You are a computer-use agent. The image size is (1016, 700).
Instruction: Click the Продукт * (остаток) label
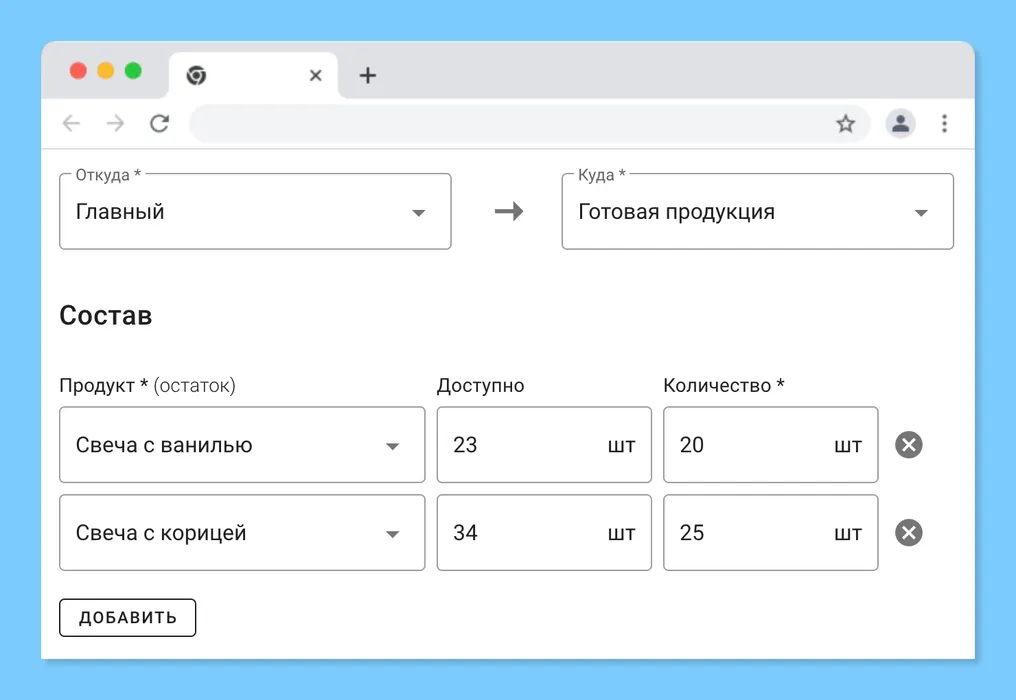tap(147, 386)
